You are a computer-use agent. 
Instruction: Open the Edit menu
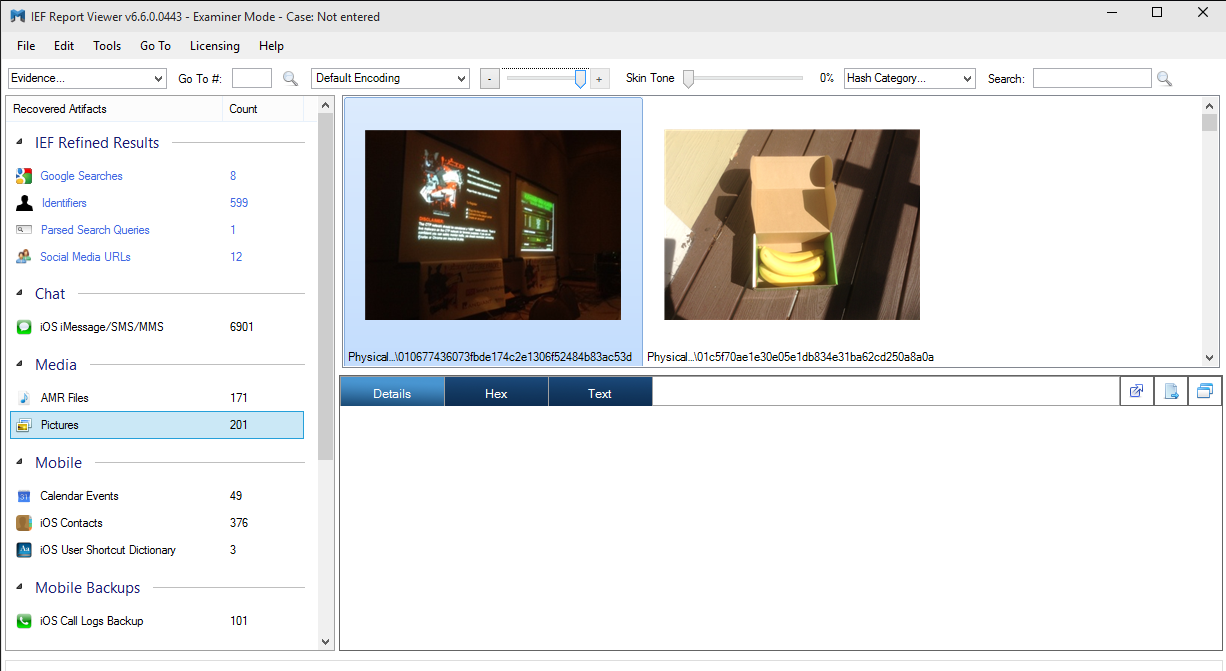pos(64,46)
